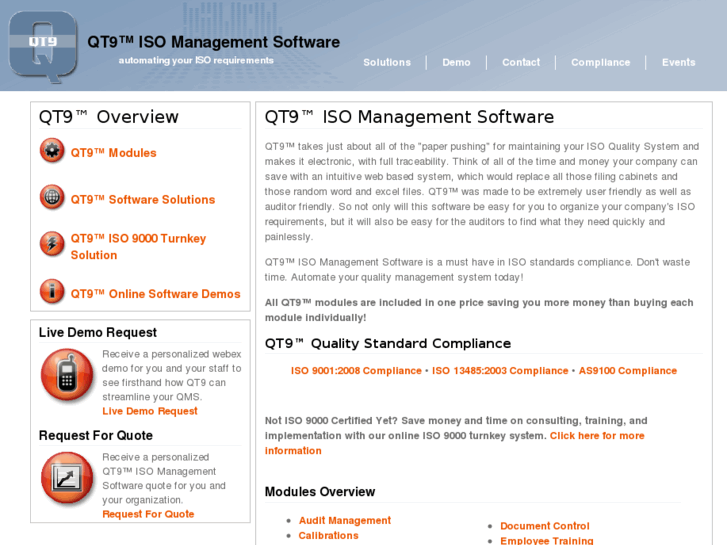Click the red phone icon for Live Demo
Screen dimensions: 727x545
click(67, 375)
